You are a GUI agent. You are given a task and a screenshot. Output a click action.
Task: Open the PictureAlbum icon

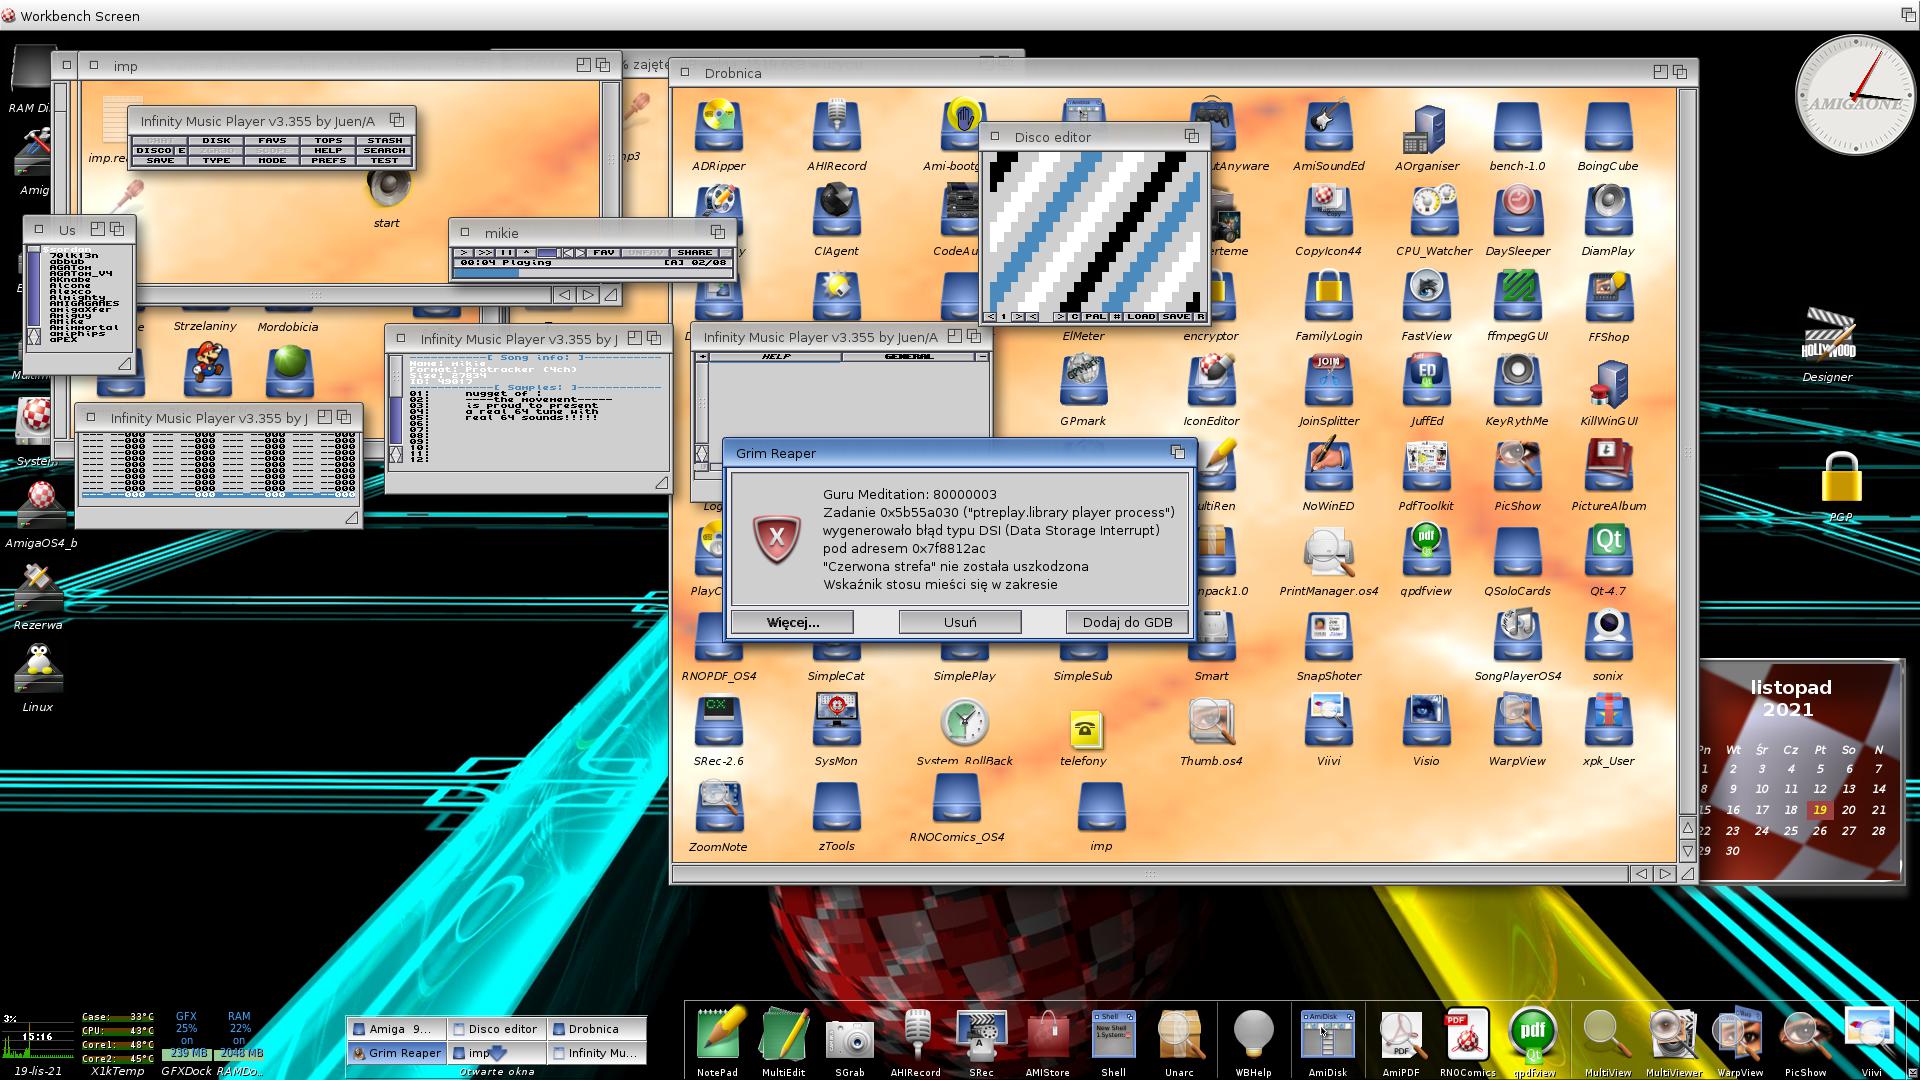click(x=1608, y=468)
